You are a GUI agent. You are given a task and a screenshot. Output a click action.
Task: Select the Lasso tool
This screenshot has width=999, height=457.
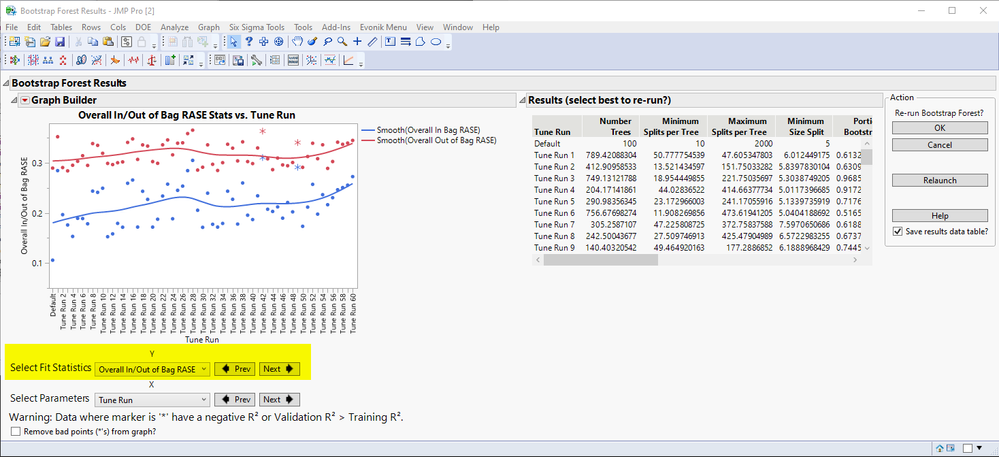[x=327, y=42]
